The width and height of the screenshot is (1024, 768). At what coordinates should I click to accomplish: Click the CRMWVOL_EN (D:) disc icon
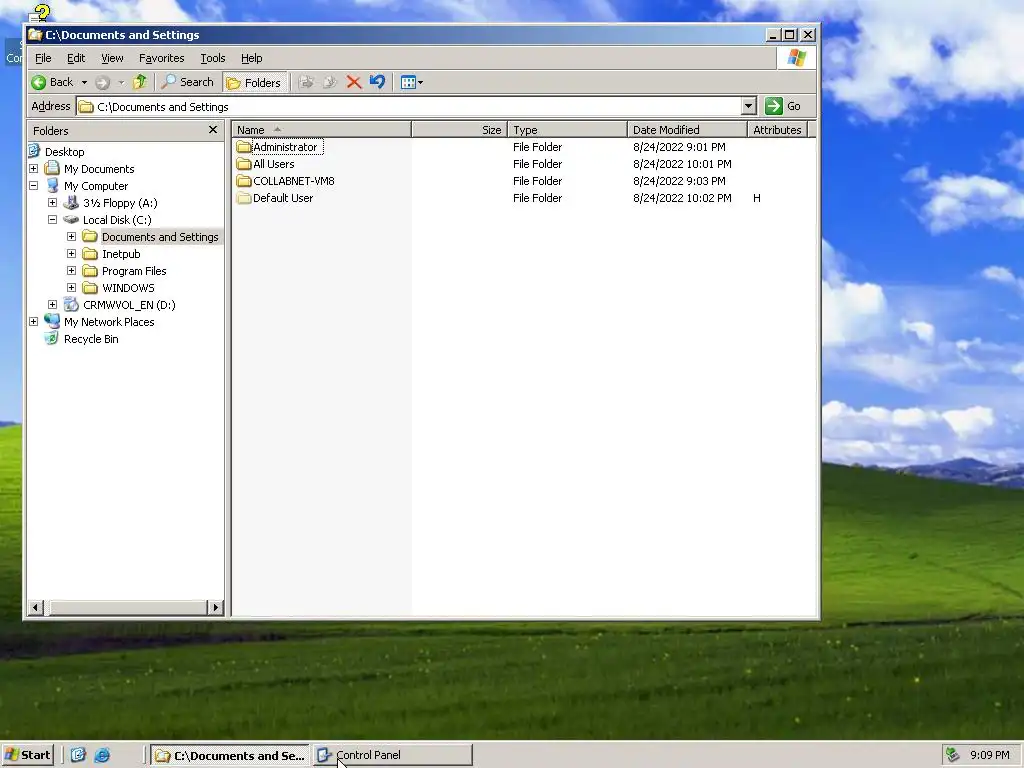[71, 305]
